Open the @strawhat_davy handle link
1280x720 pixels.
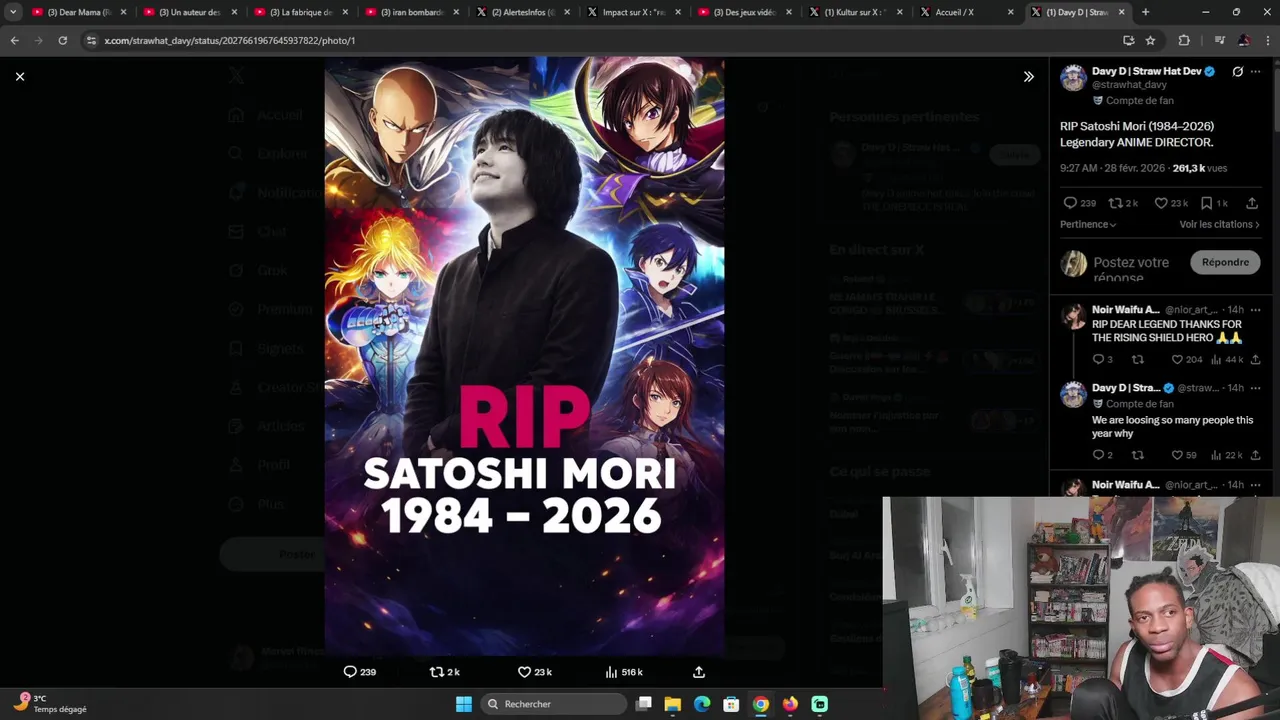click(x=1129, y=85)
